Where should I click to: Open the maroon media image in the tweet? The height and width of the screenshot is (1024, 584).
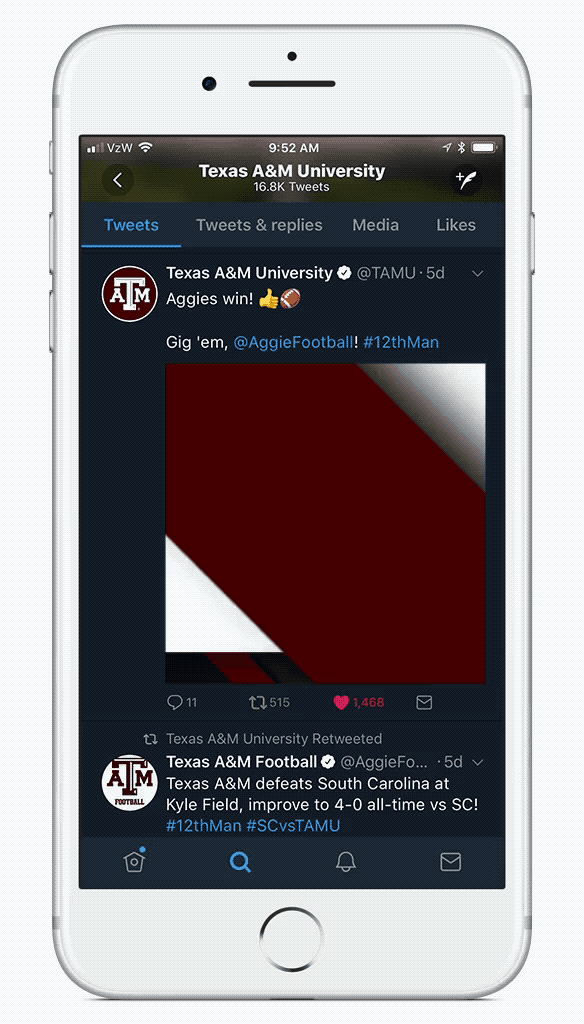click(325, 524)
